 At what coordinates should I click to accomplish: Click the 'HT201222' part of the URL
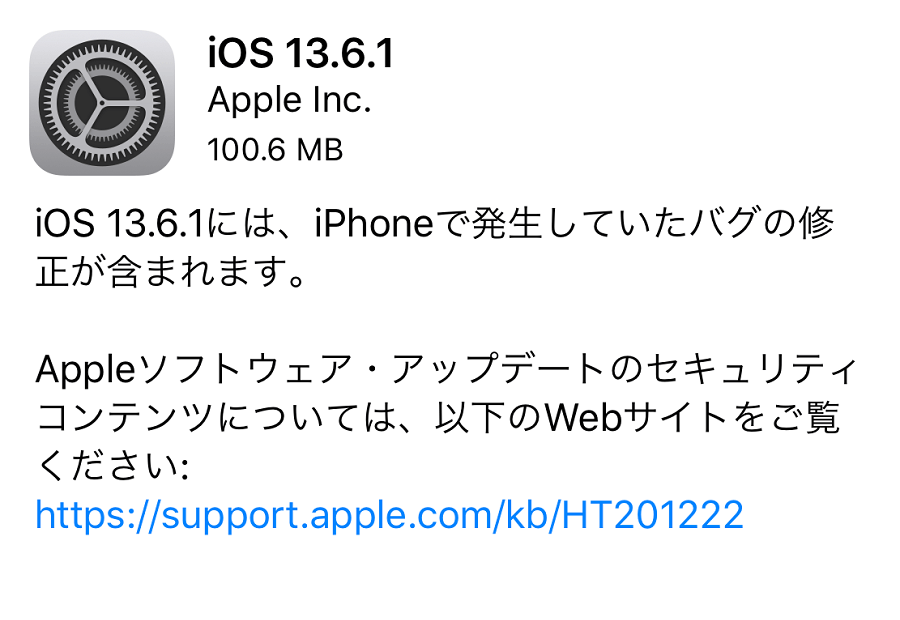tap(652, 515)
